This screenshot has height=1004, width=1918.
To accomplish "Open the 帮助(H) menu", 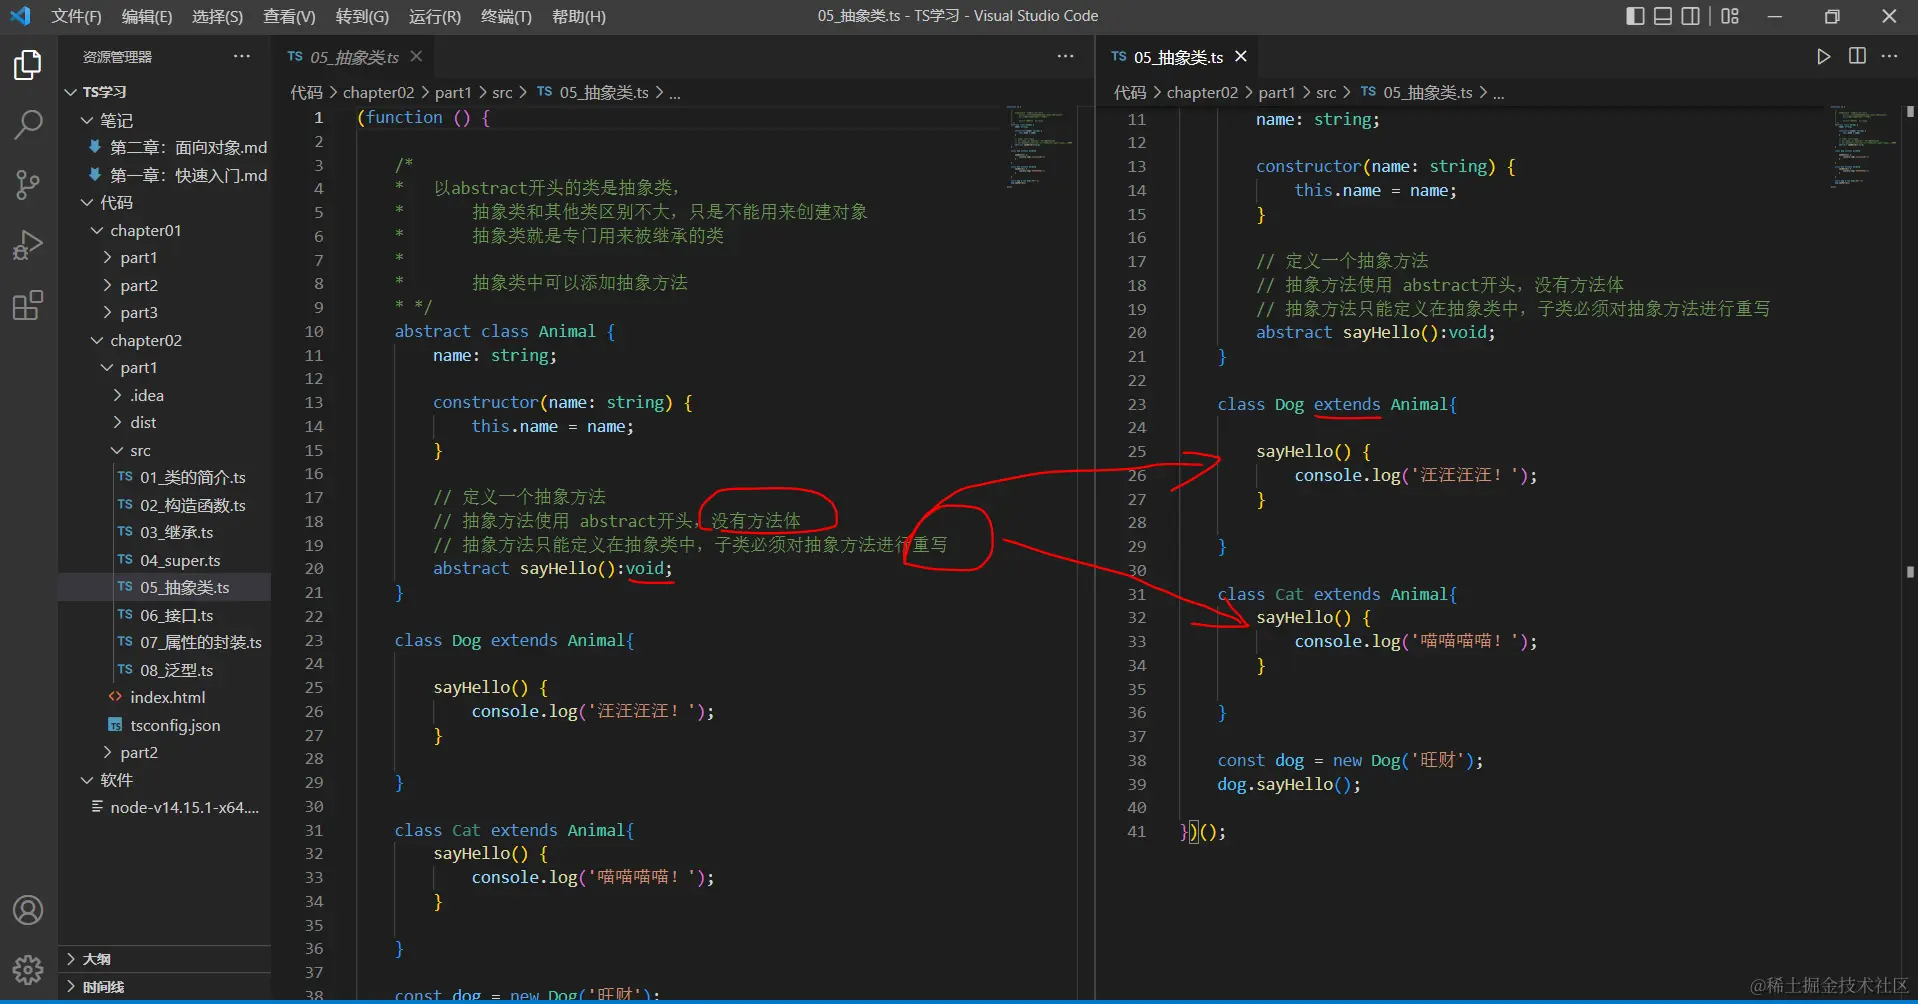I will 579,16.
